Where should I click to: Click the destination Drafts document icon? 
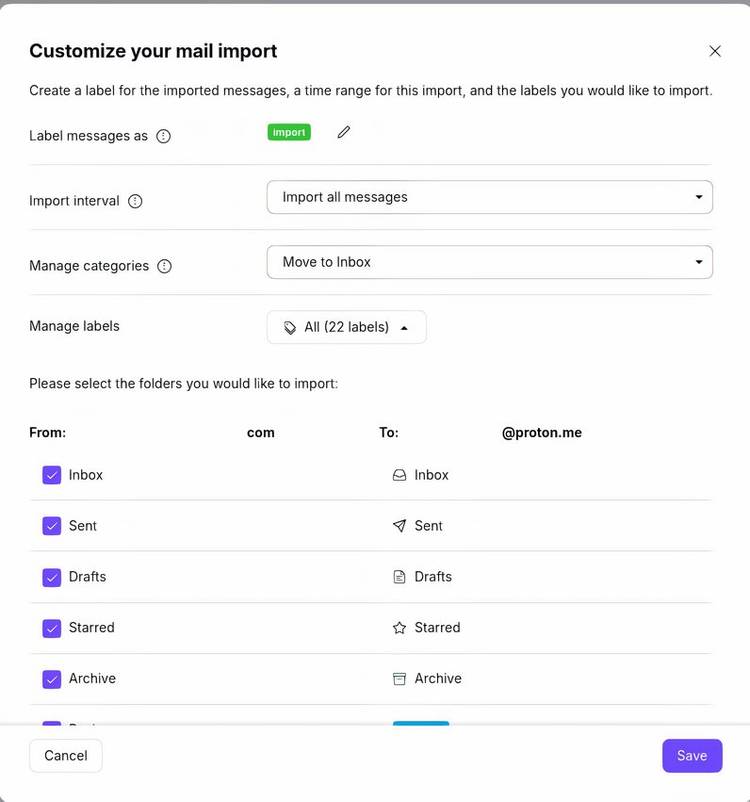399,577
